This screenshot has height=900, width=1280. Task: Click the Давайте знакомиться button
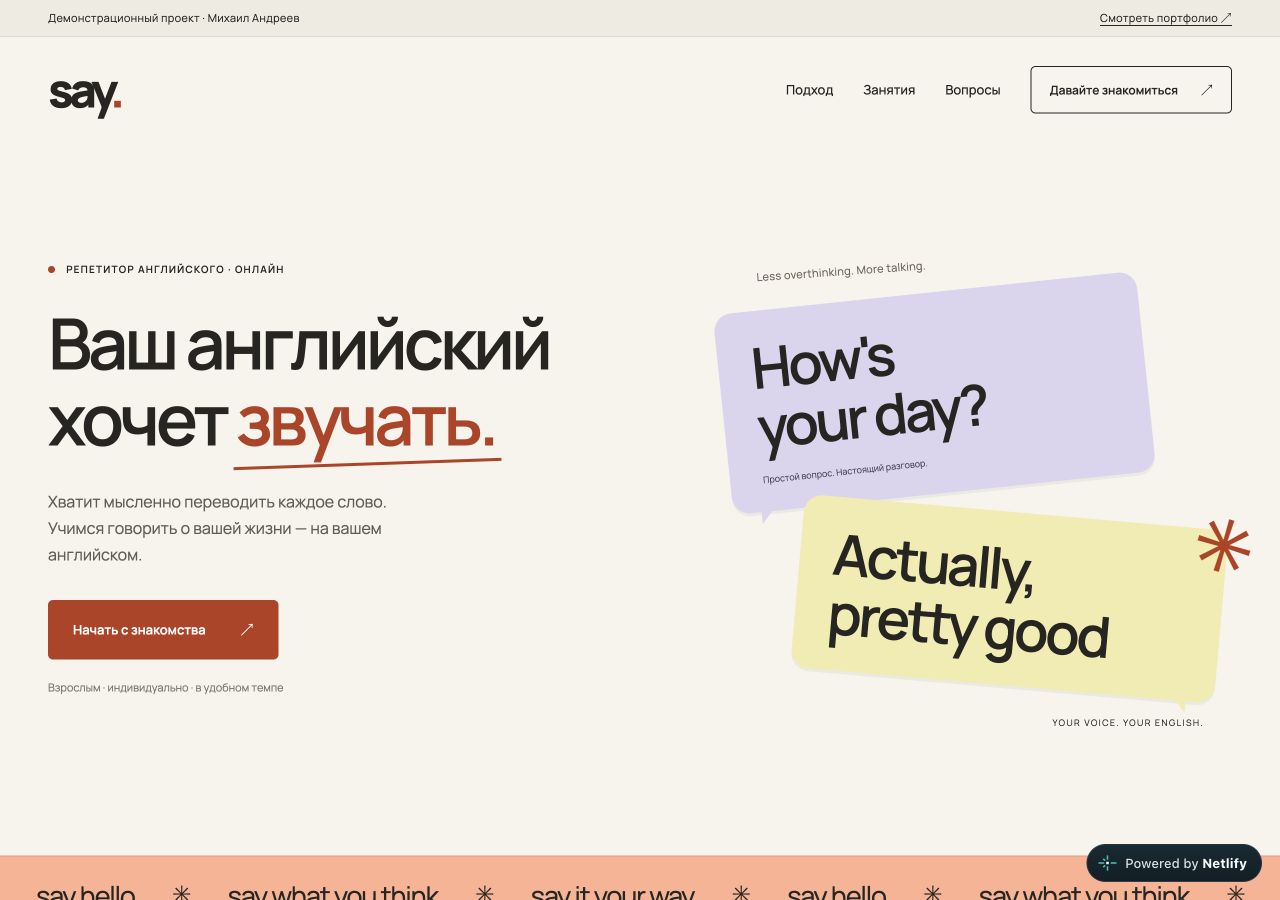click(x=1131, y=90)
